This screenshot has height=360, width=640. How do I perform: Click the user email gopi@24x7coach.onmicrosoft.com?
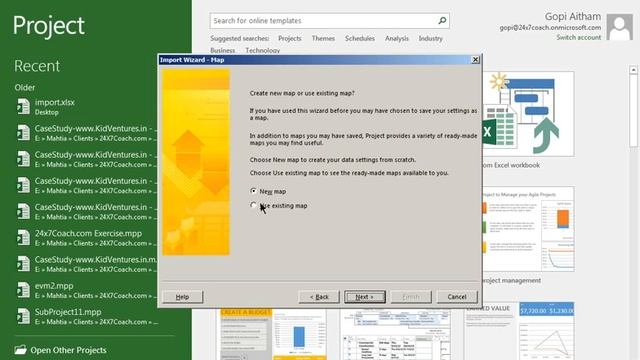[550, 28]
